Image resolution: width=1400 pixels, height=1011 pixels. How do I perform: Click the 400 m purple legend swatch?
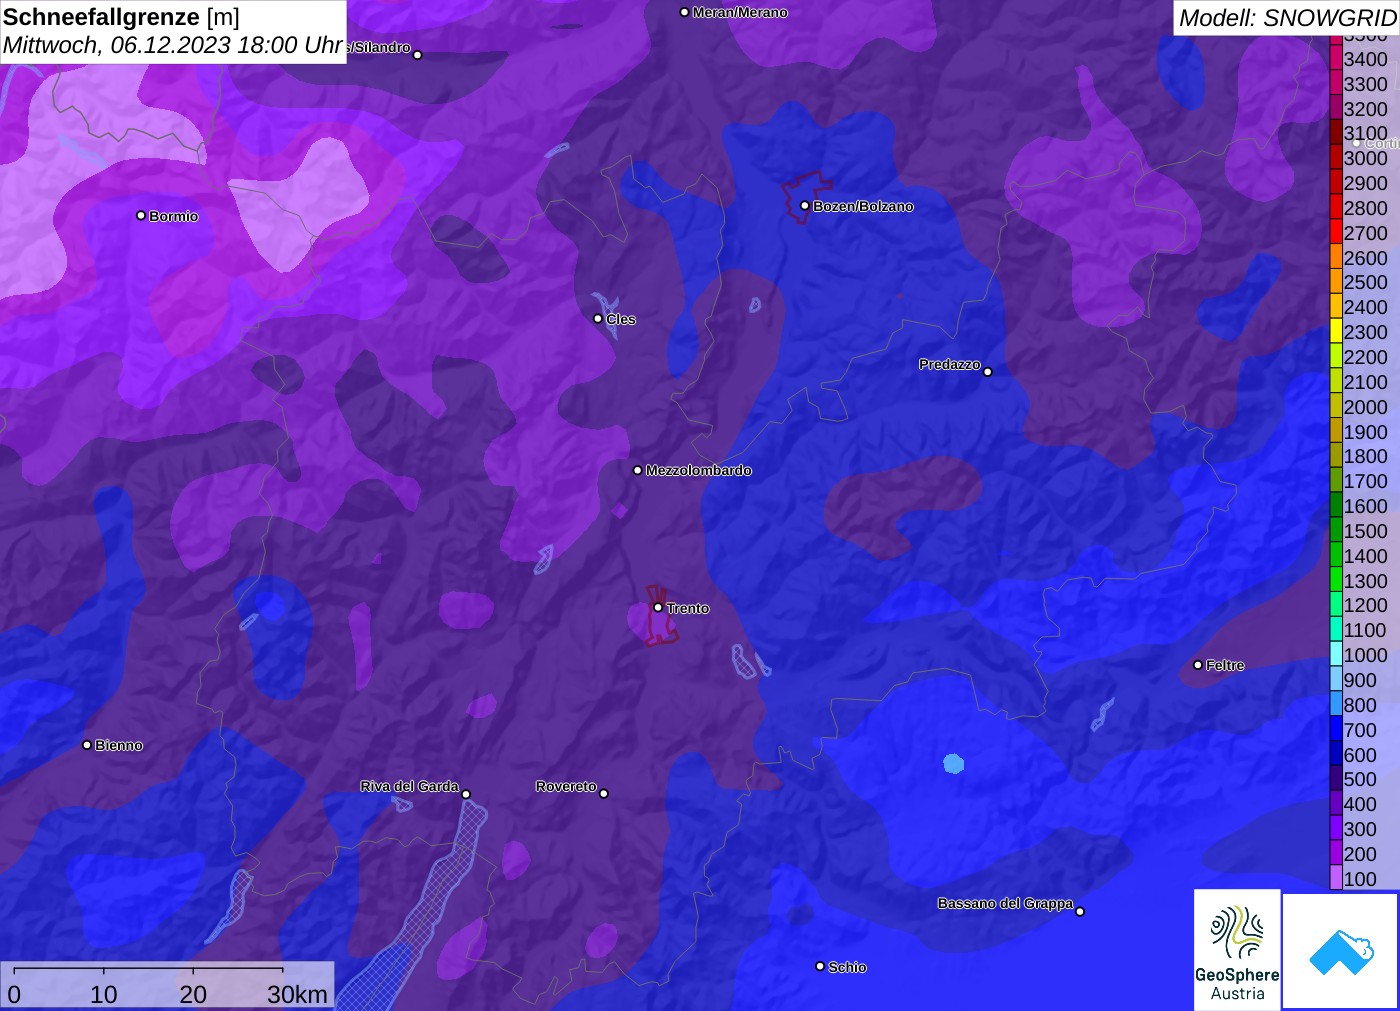1336,804
